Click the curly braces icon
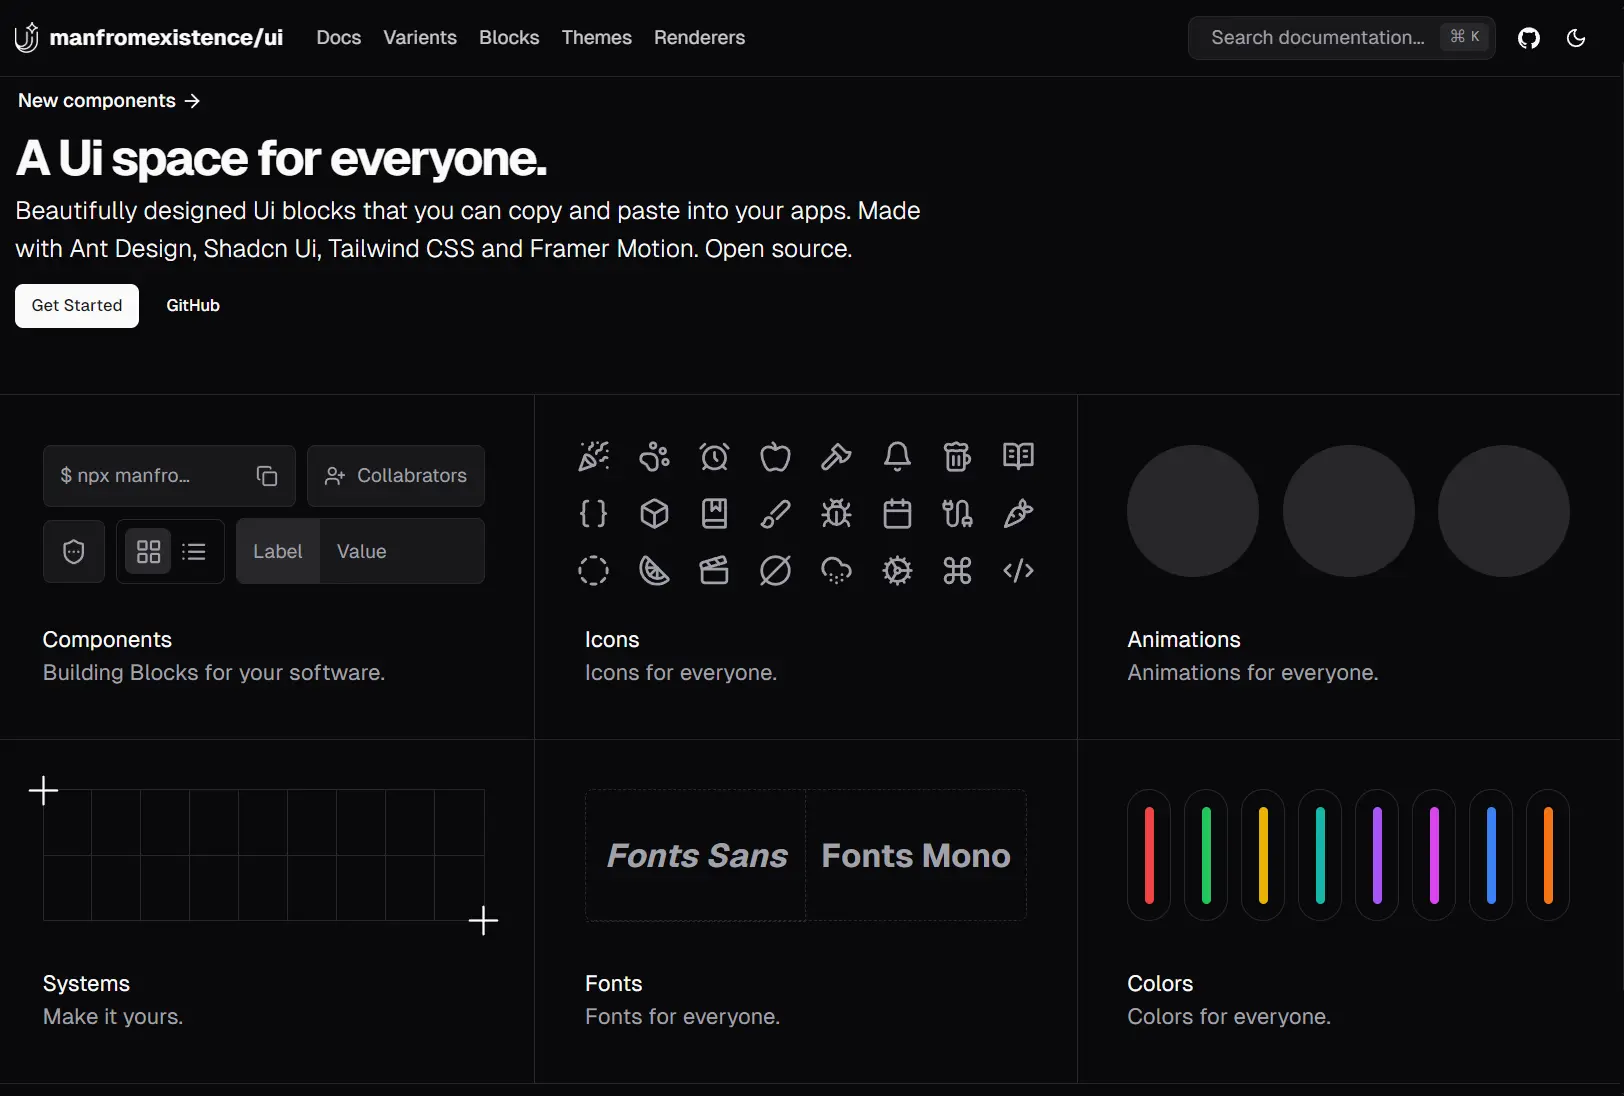 click(x=593, y=514)
